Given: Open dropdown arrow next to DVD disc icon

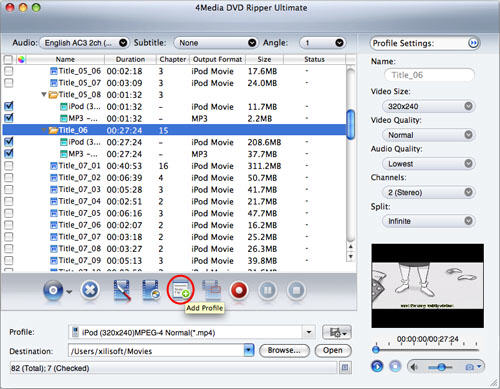Looking at the screenshot, I should [x=69, y=292].
